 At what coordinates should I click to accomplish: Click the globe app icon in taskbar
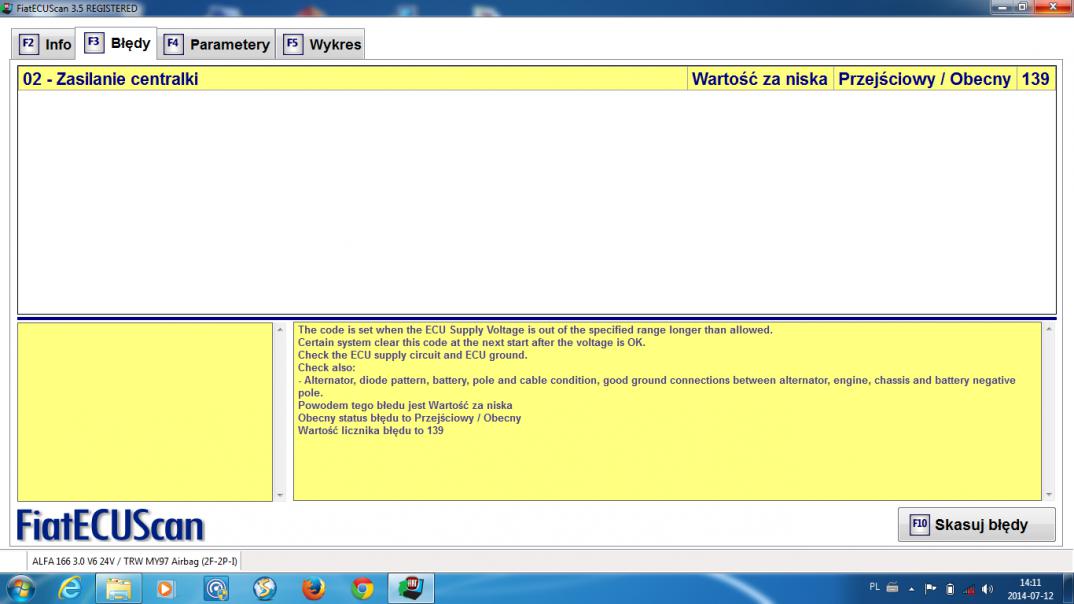point(264,588)
